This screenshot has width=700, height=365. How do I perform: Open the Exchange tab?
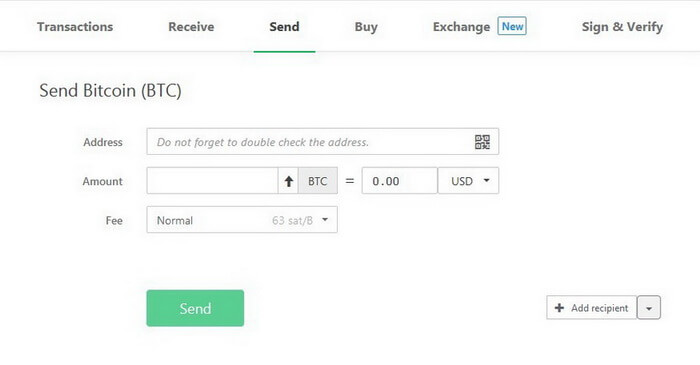[462, 27]
